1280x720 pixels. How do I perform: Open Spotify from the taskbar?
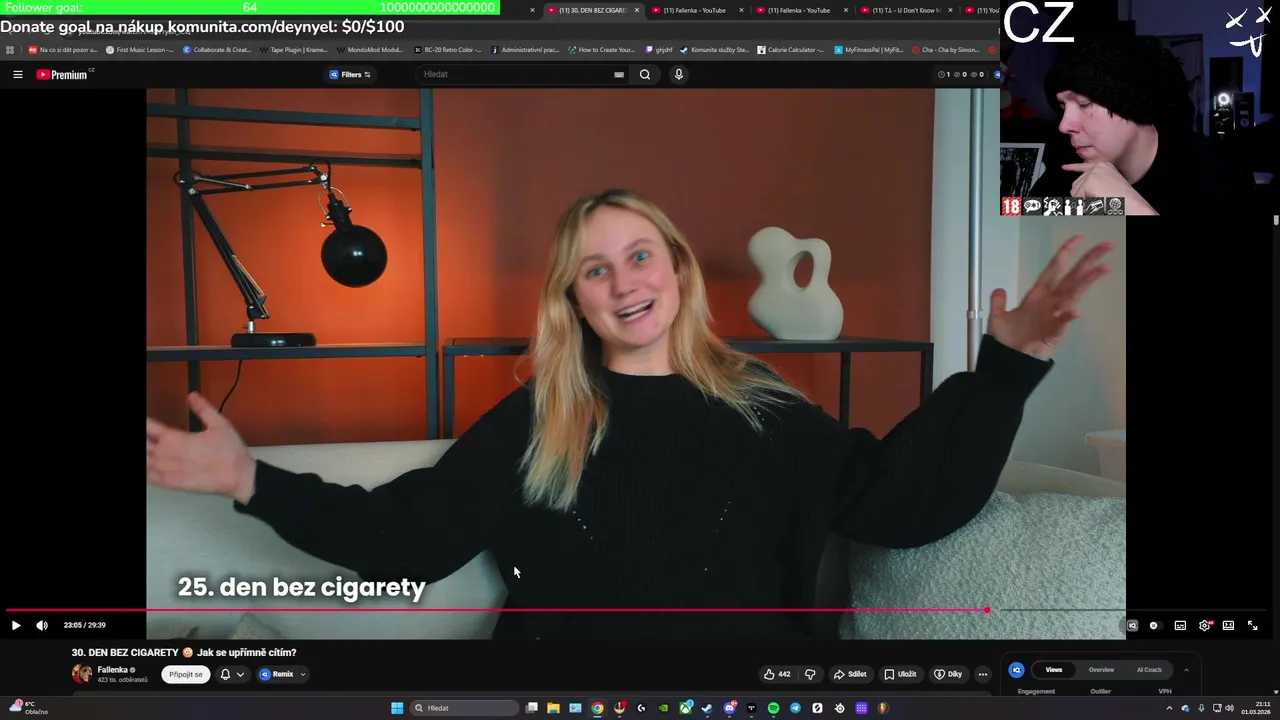point(773,708)
